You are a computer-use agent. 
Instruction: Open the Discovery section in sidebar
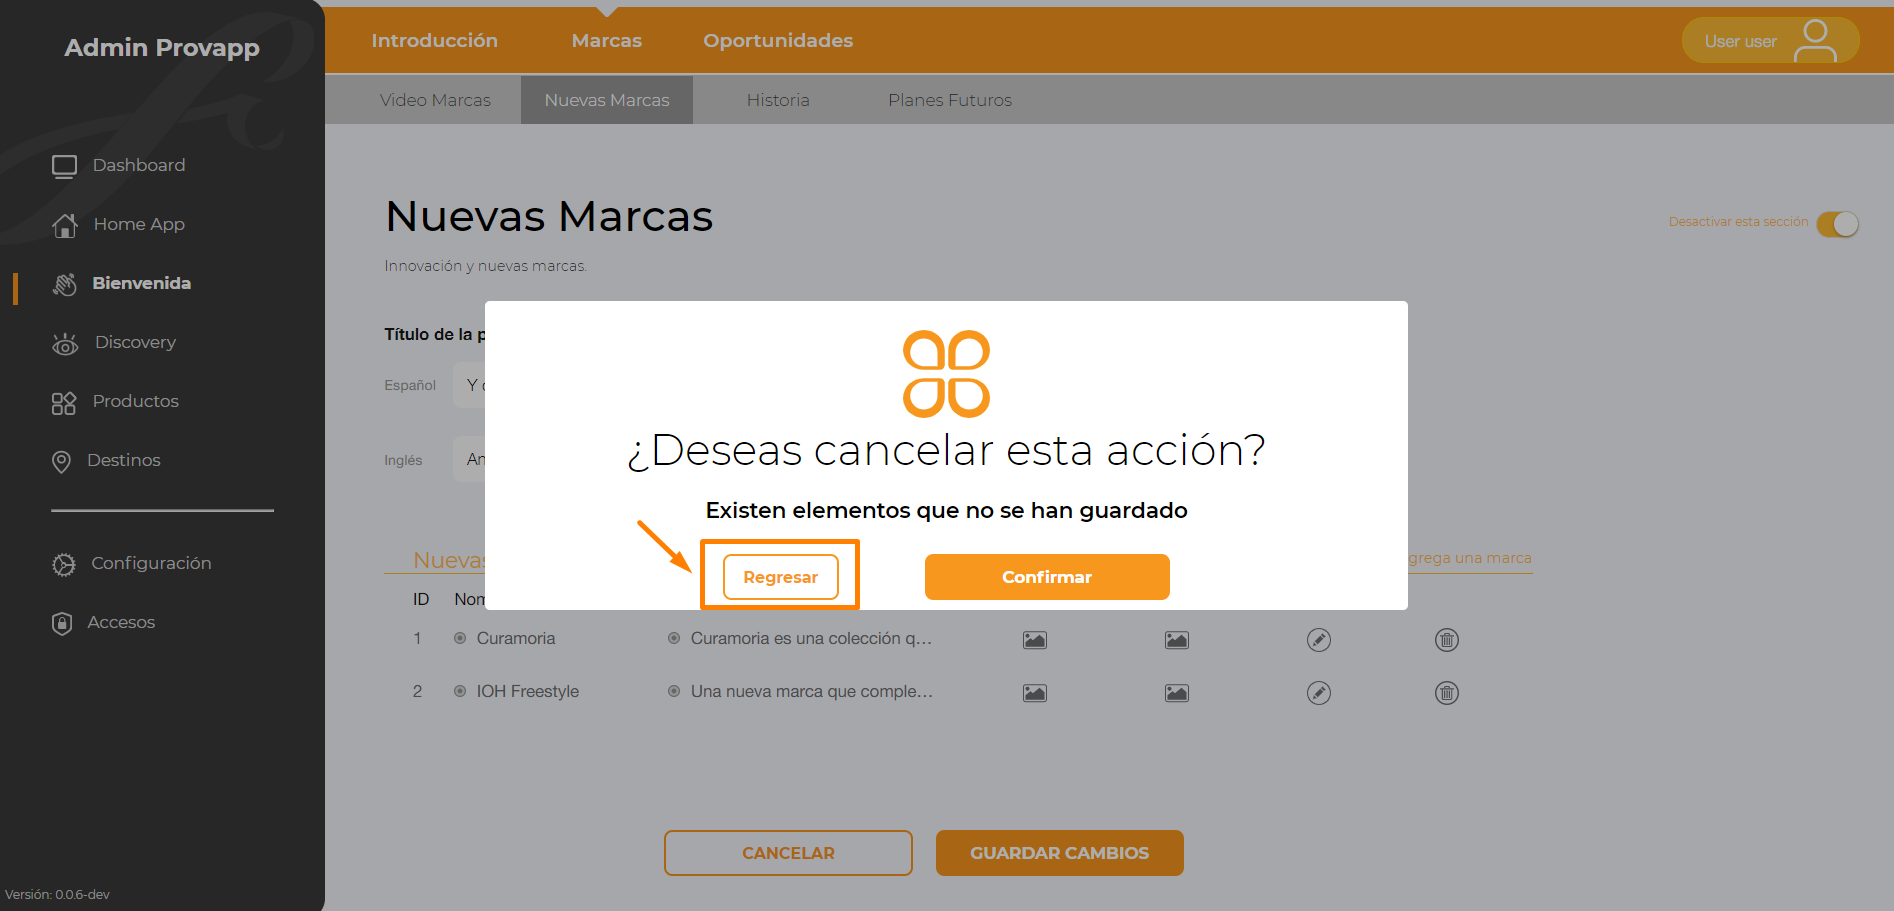point(115,342)
